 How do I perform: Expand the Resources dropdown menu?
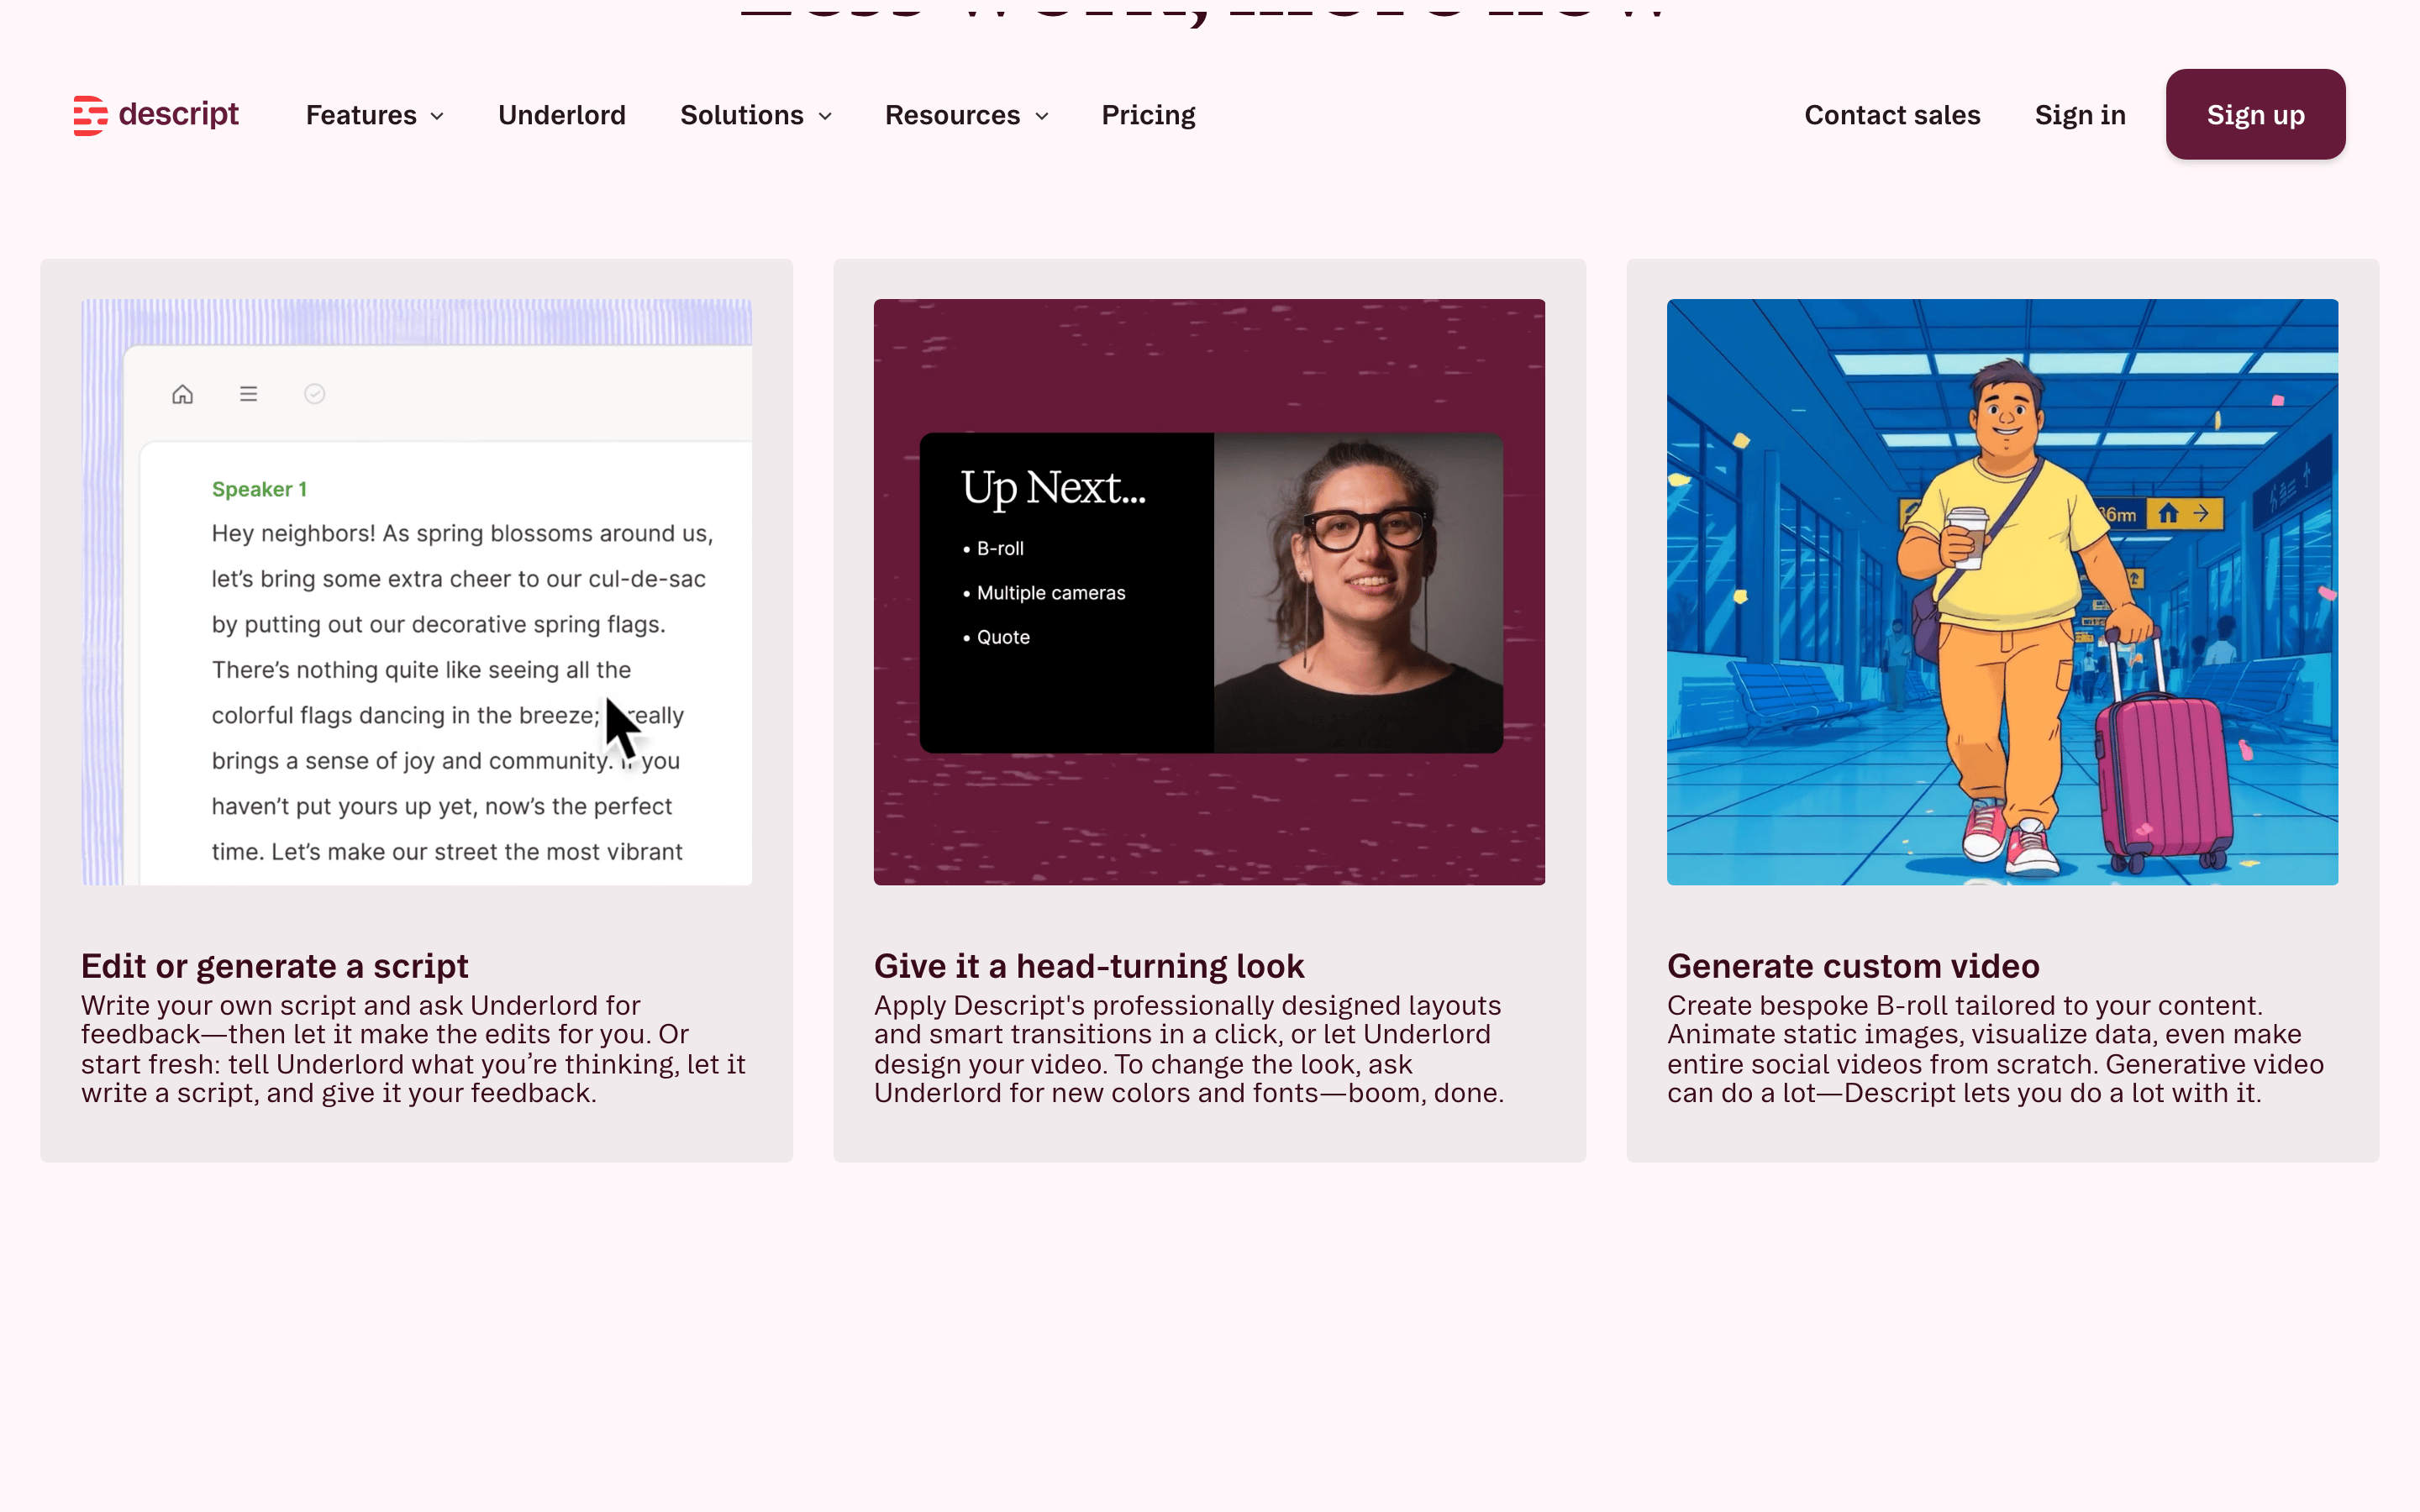[967, 115]
